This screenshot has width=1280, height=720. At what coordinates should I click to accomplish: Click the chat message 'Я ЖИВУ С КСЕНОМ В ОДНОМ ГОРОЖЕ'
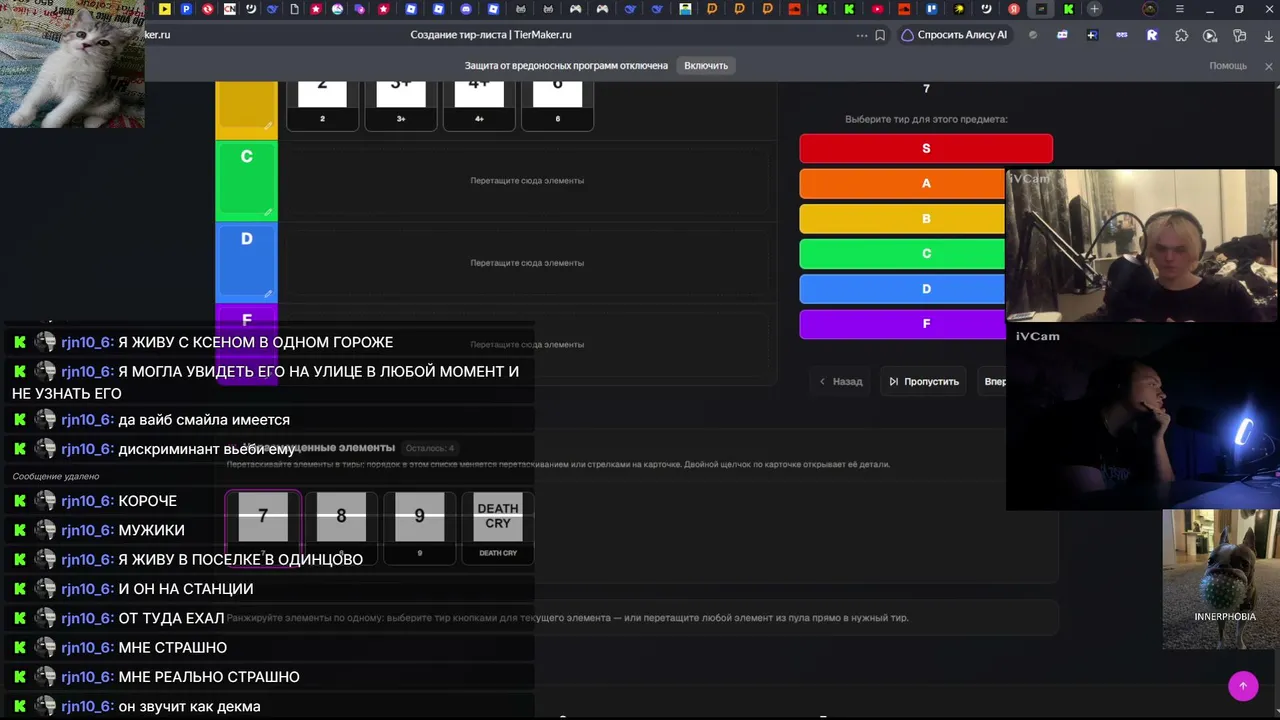[256, 342]
